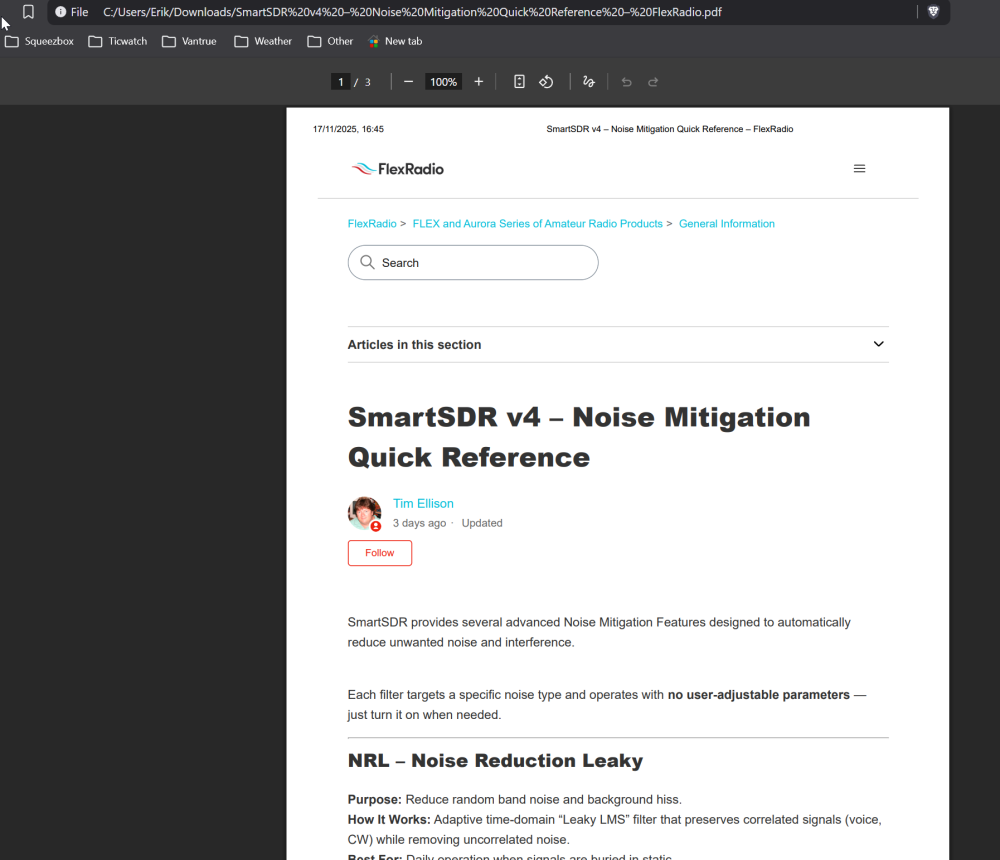Click the bookmark icon beside the address bar
The image size is (1000, 860).
[x=28, y=12]
